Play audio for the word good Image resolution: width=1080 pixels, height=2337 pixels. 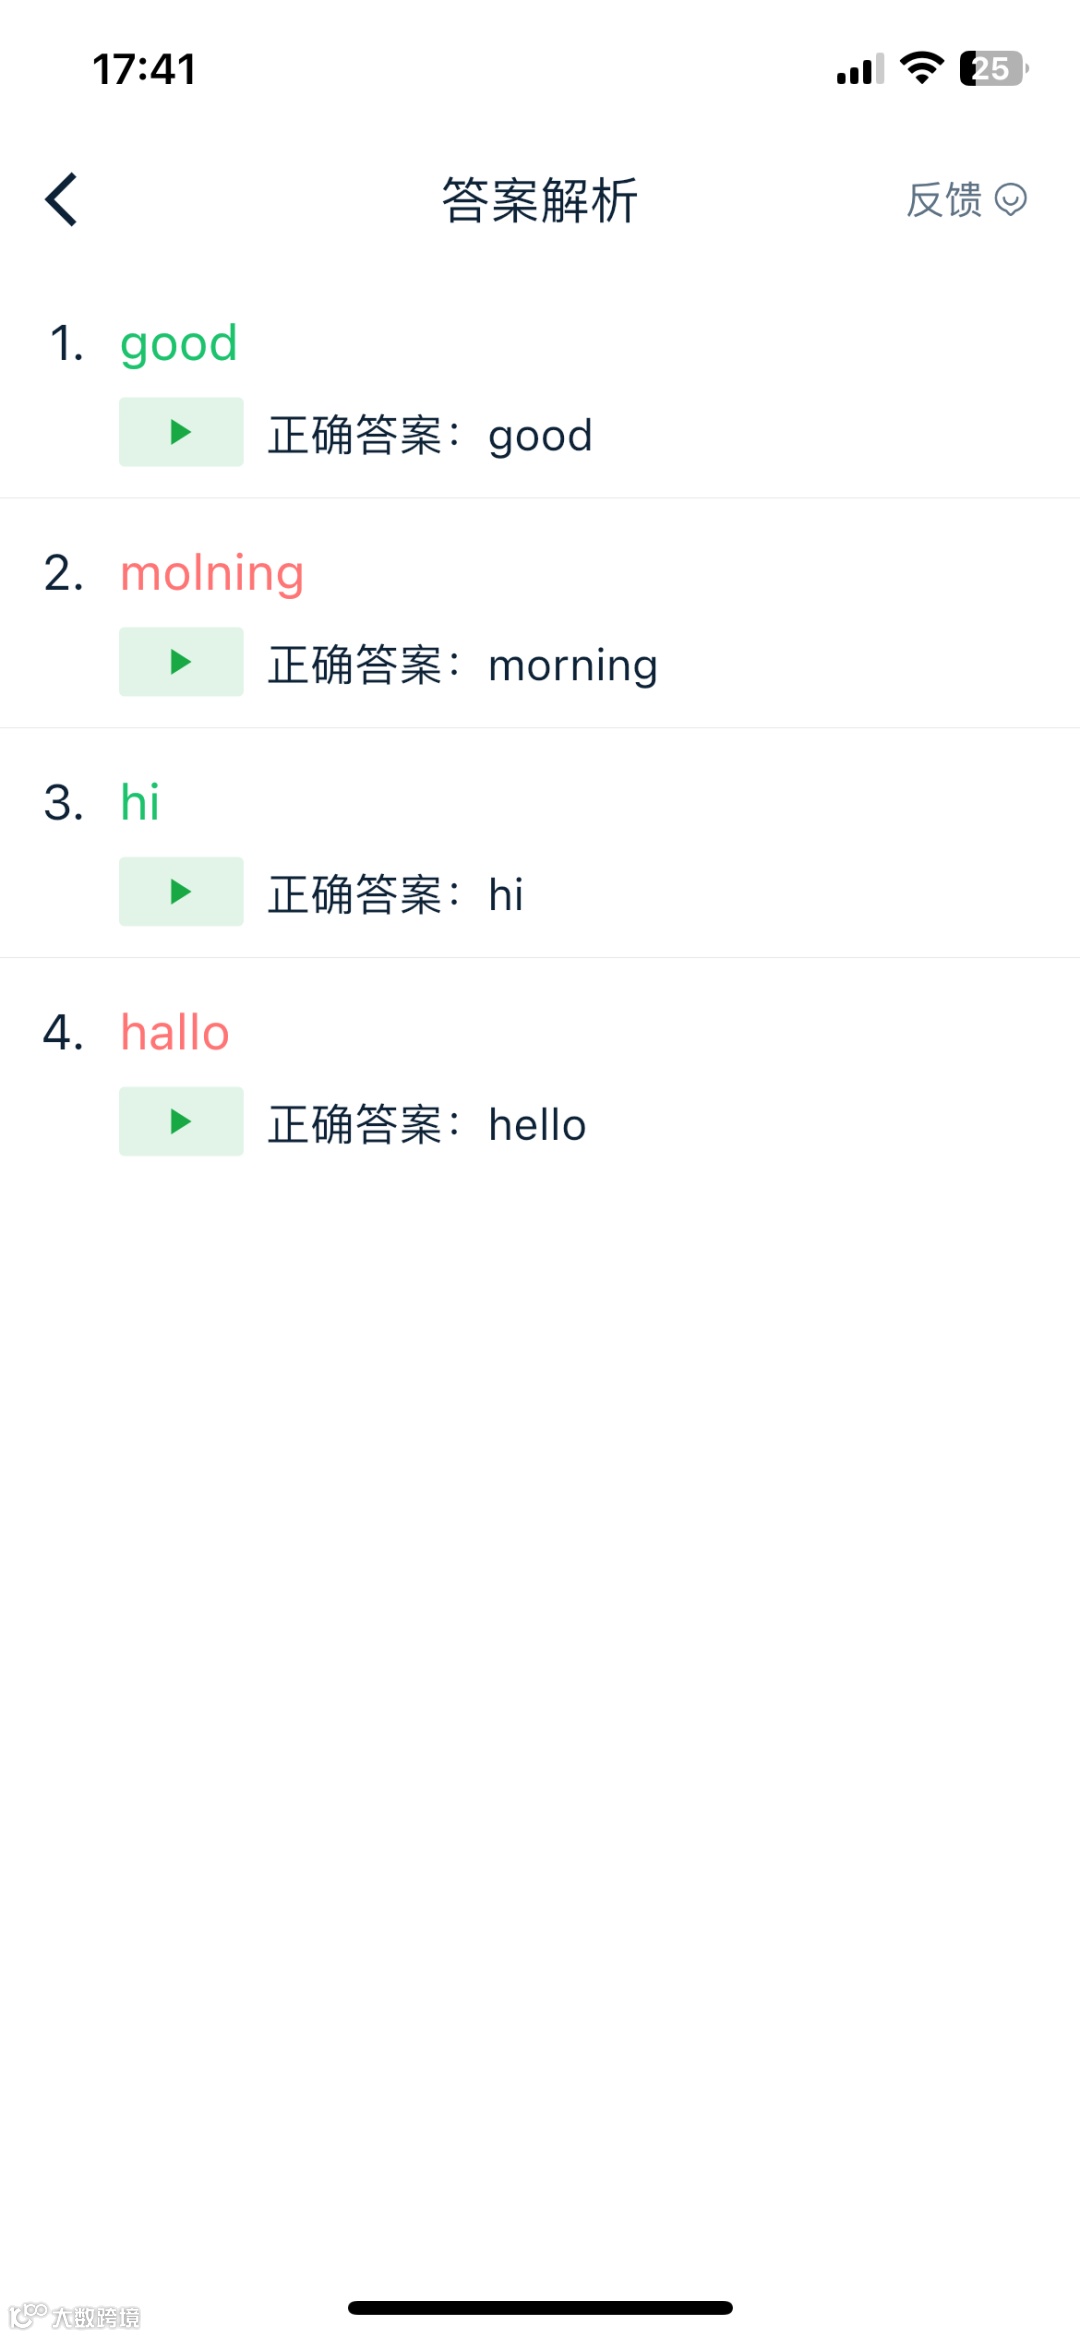pyautogui.click(x=181, y=432)
